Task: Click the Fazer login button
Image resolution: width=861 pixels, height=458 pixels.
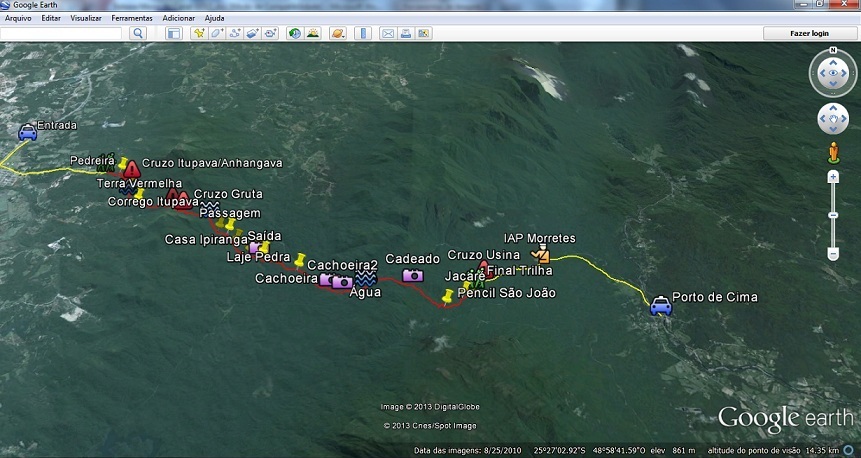Action: pos(809,33)
